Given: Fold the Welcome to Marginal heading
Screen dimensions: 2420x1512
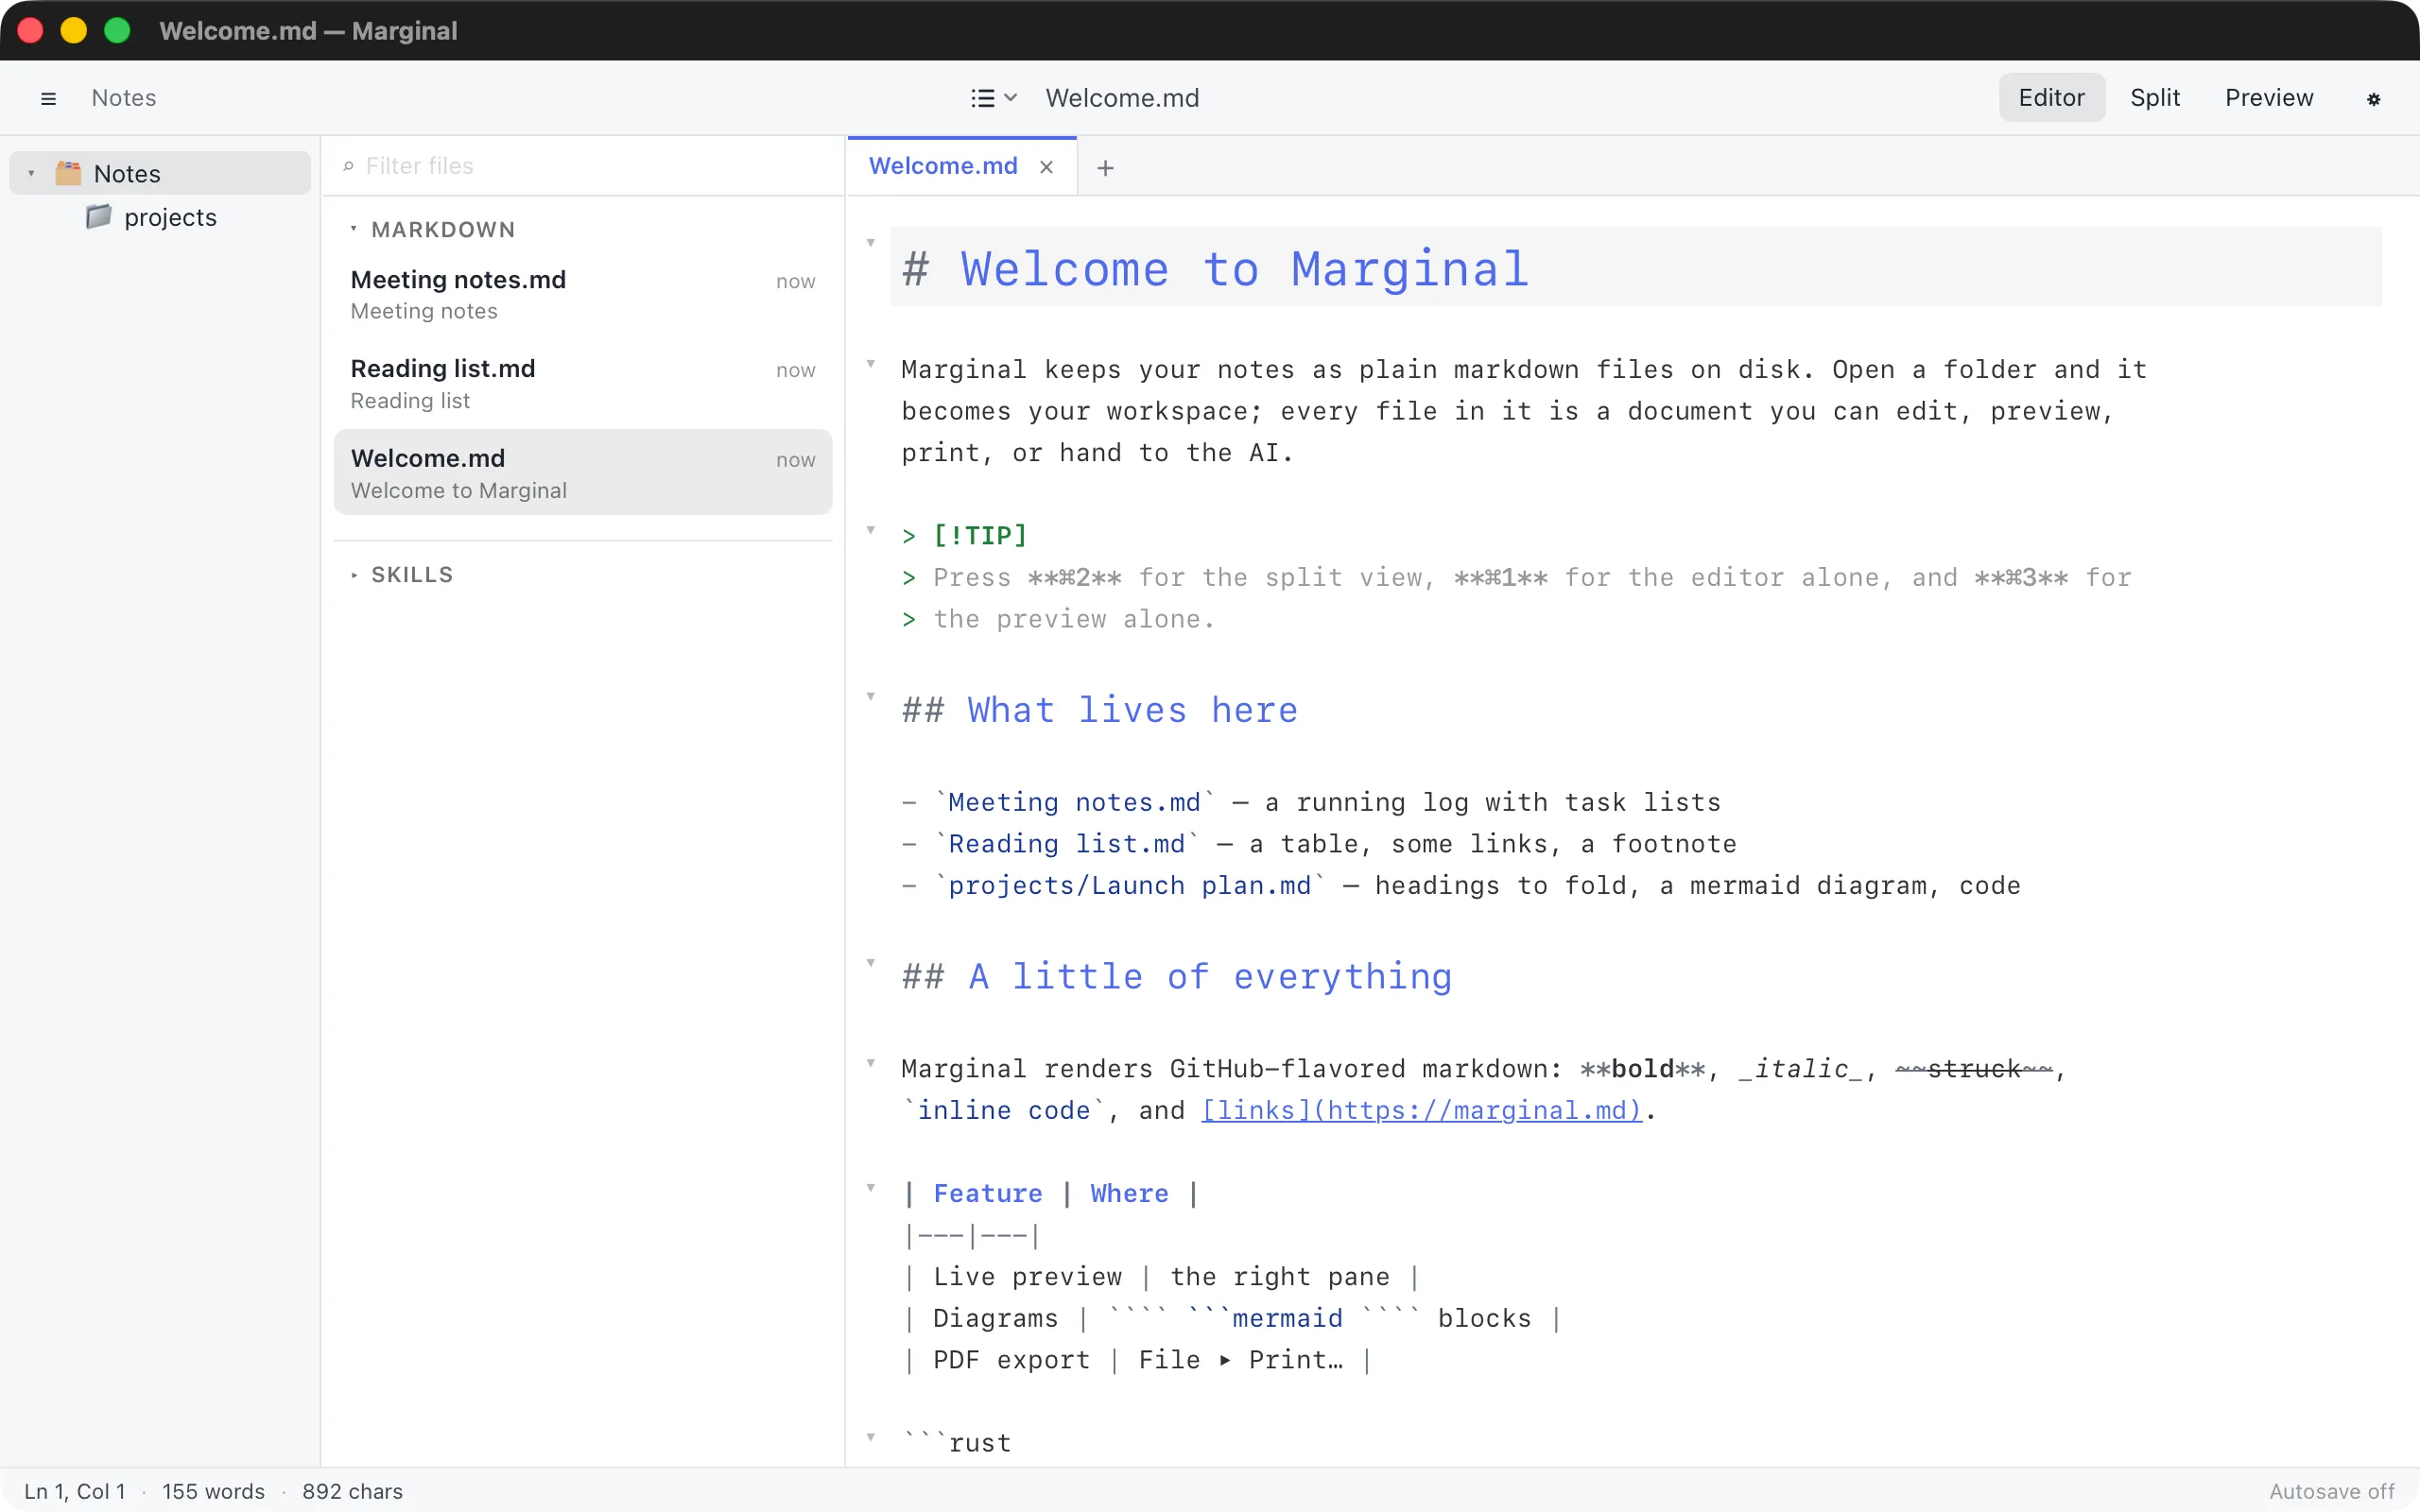Looking at the screenshot, I should (x=871, y=242).
